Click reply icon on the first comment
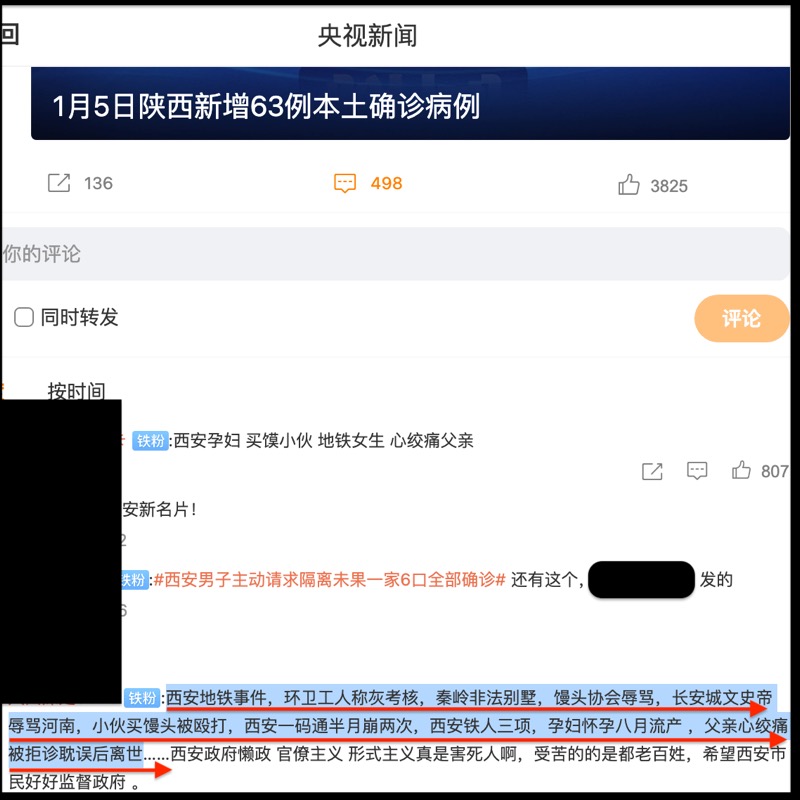The height and width of the screenshot is (800, 800). [x=697, y=470]
